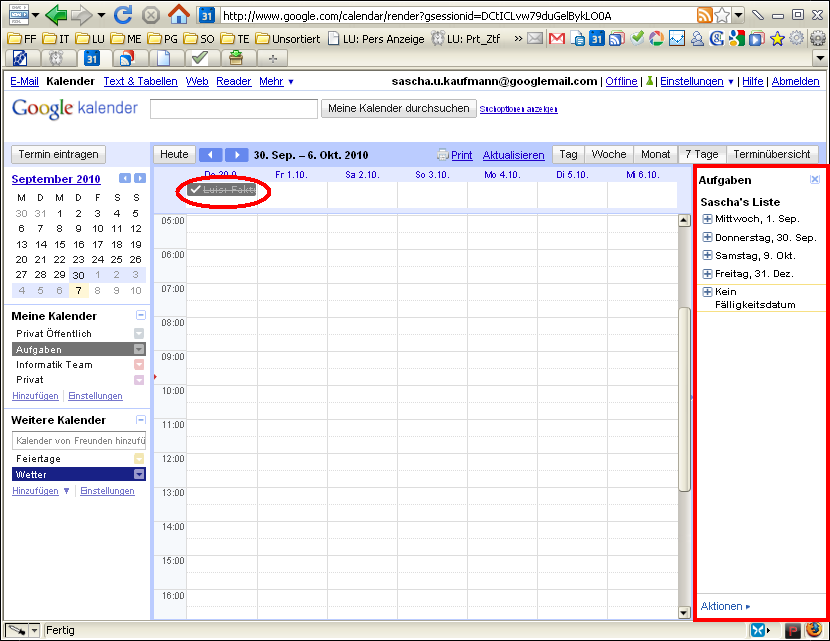830x641 pixels.
Task: Open the finance chart toolbar icon
Action: [x=676, y=39]
